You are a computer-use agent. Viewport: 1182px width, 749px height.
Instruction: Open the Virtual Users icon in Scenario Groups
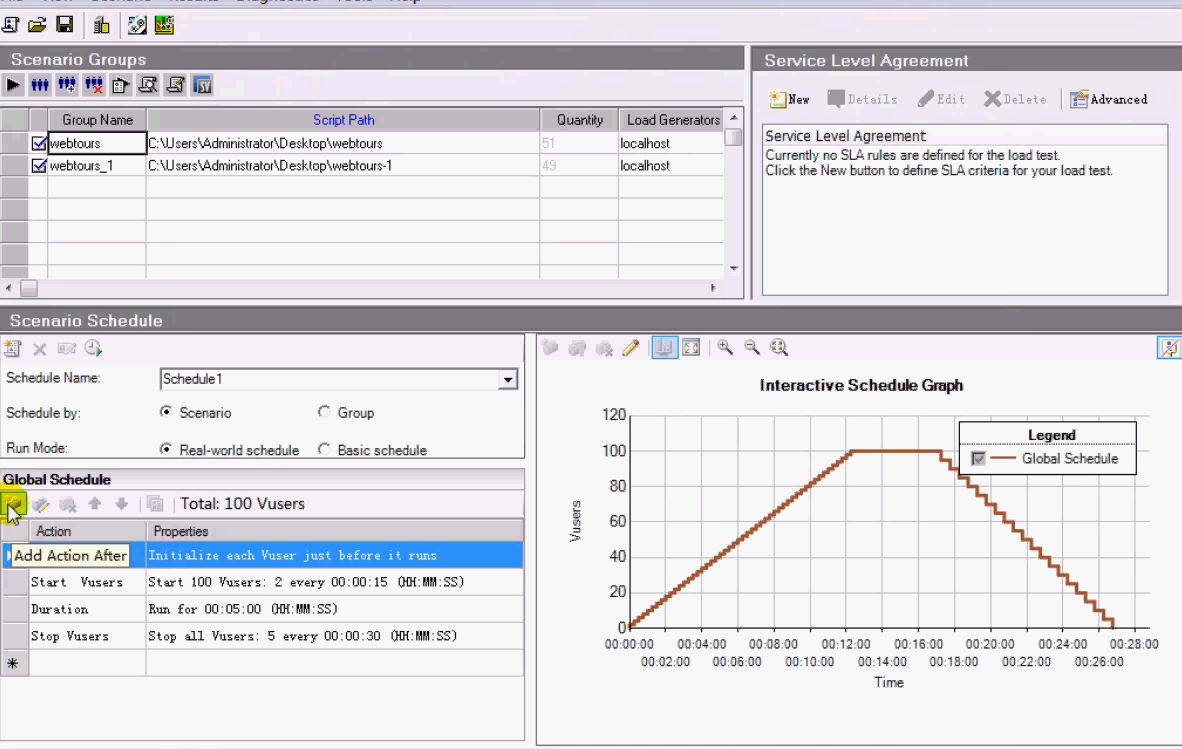[40, 84]
